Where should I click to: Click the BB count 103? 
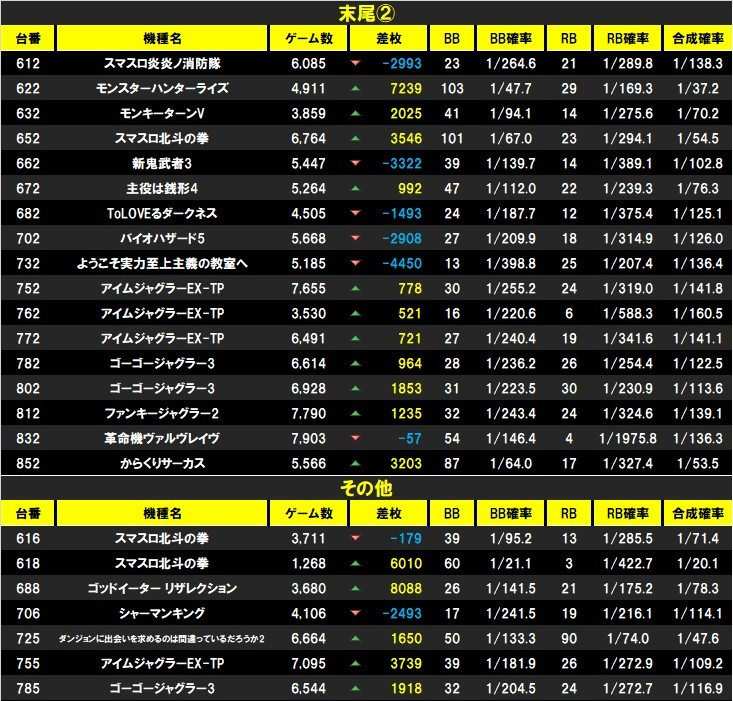[x=452, y=88]
